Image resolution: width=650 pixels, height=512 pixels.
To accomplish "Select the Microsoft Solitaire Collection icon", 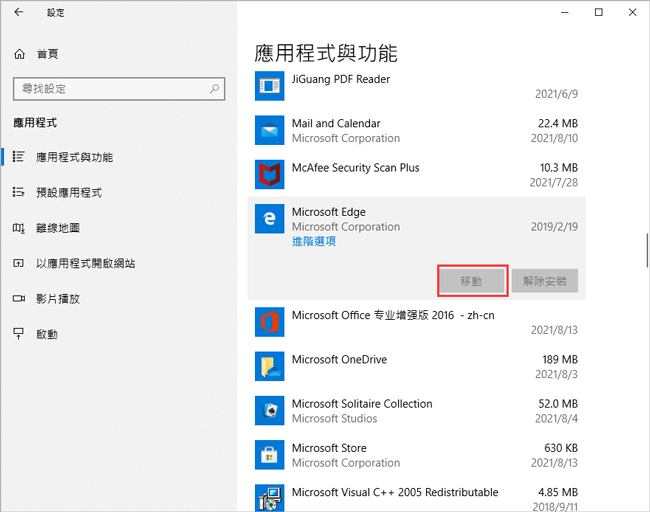I will 269,411.
